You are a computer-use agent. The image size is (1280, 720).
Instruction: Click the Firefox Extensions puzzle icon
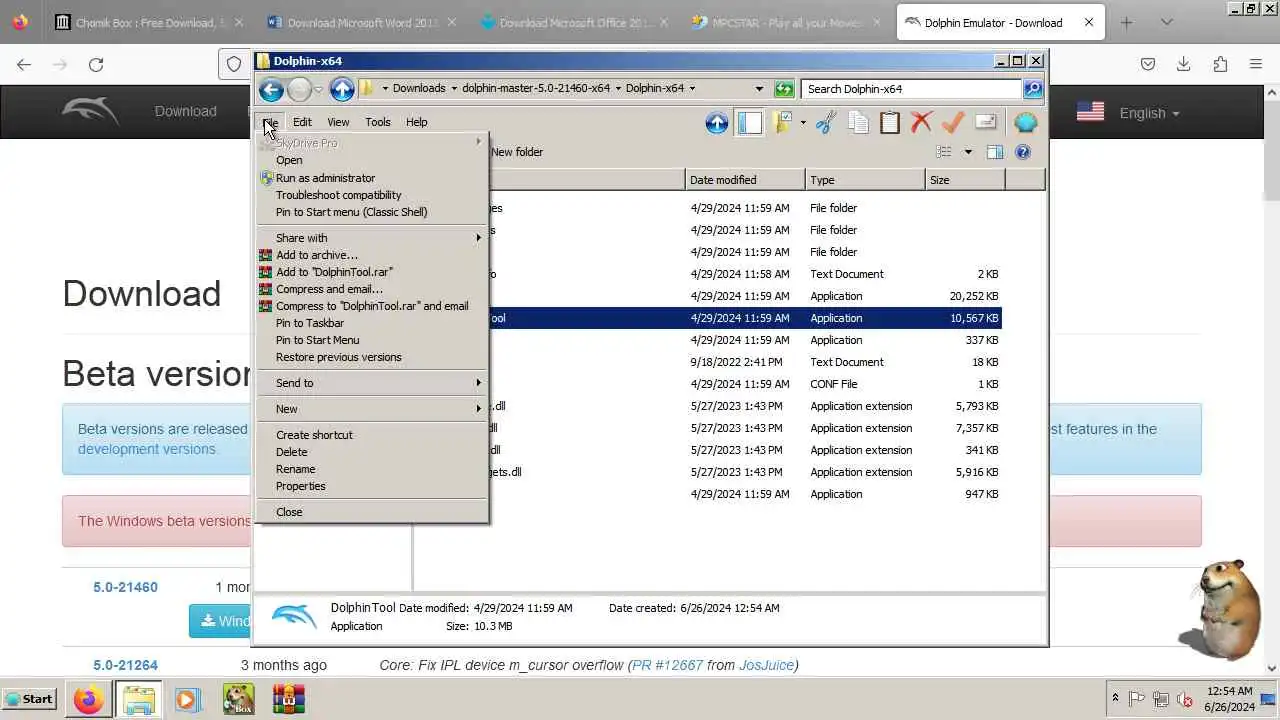[x=1220, y=64]
